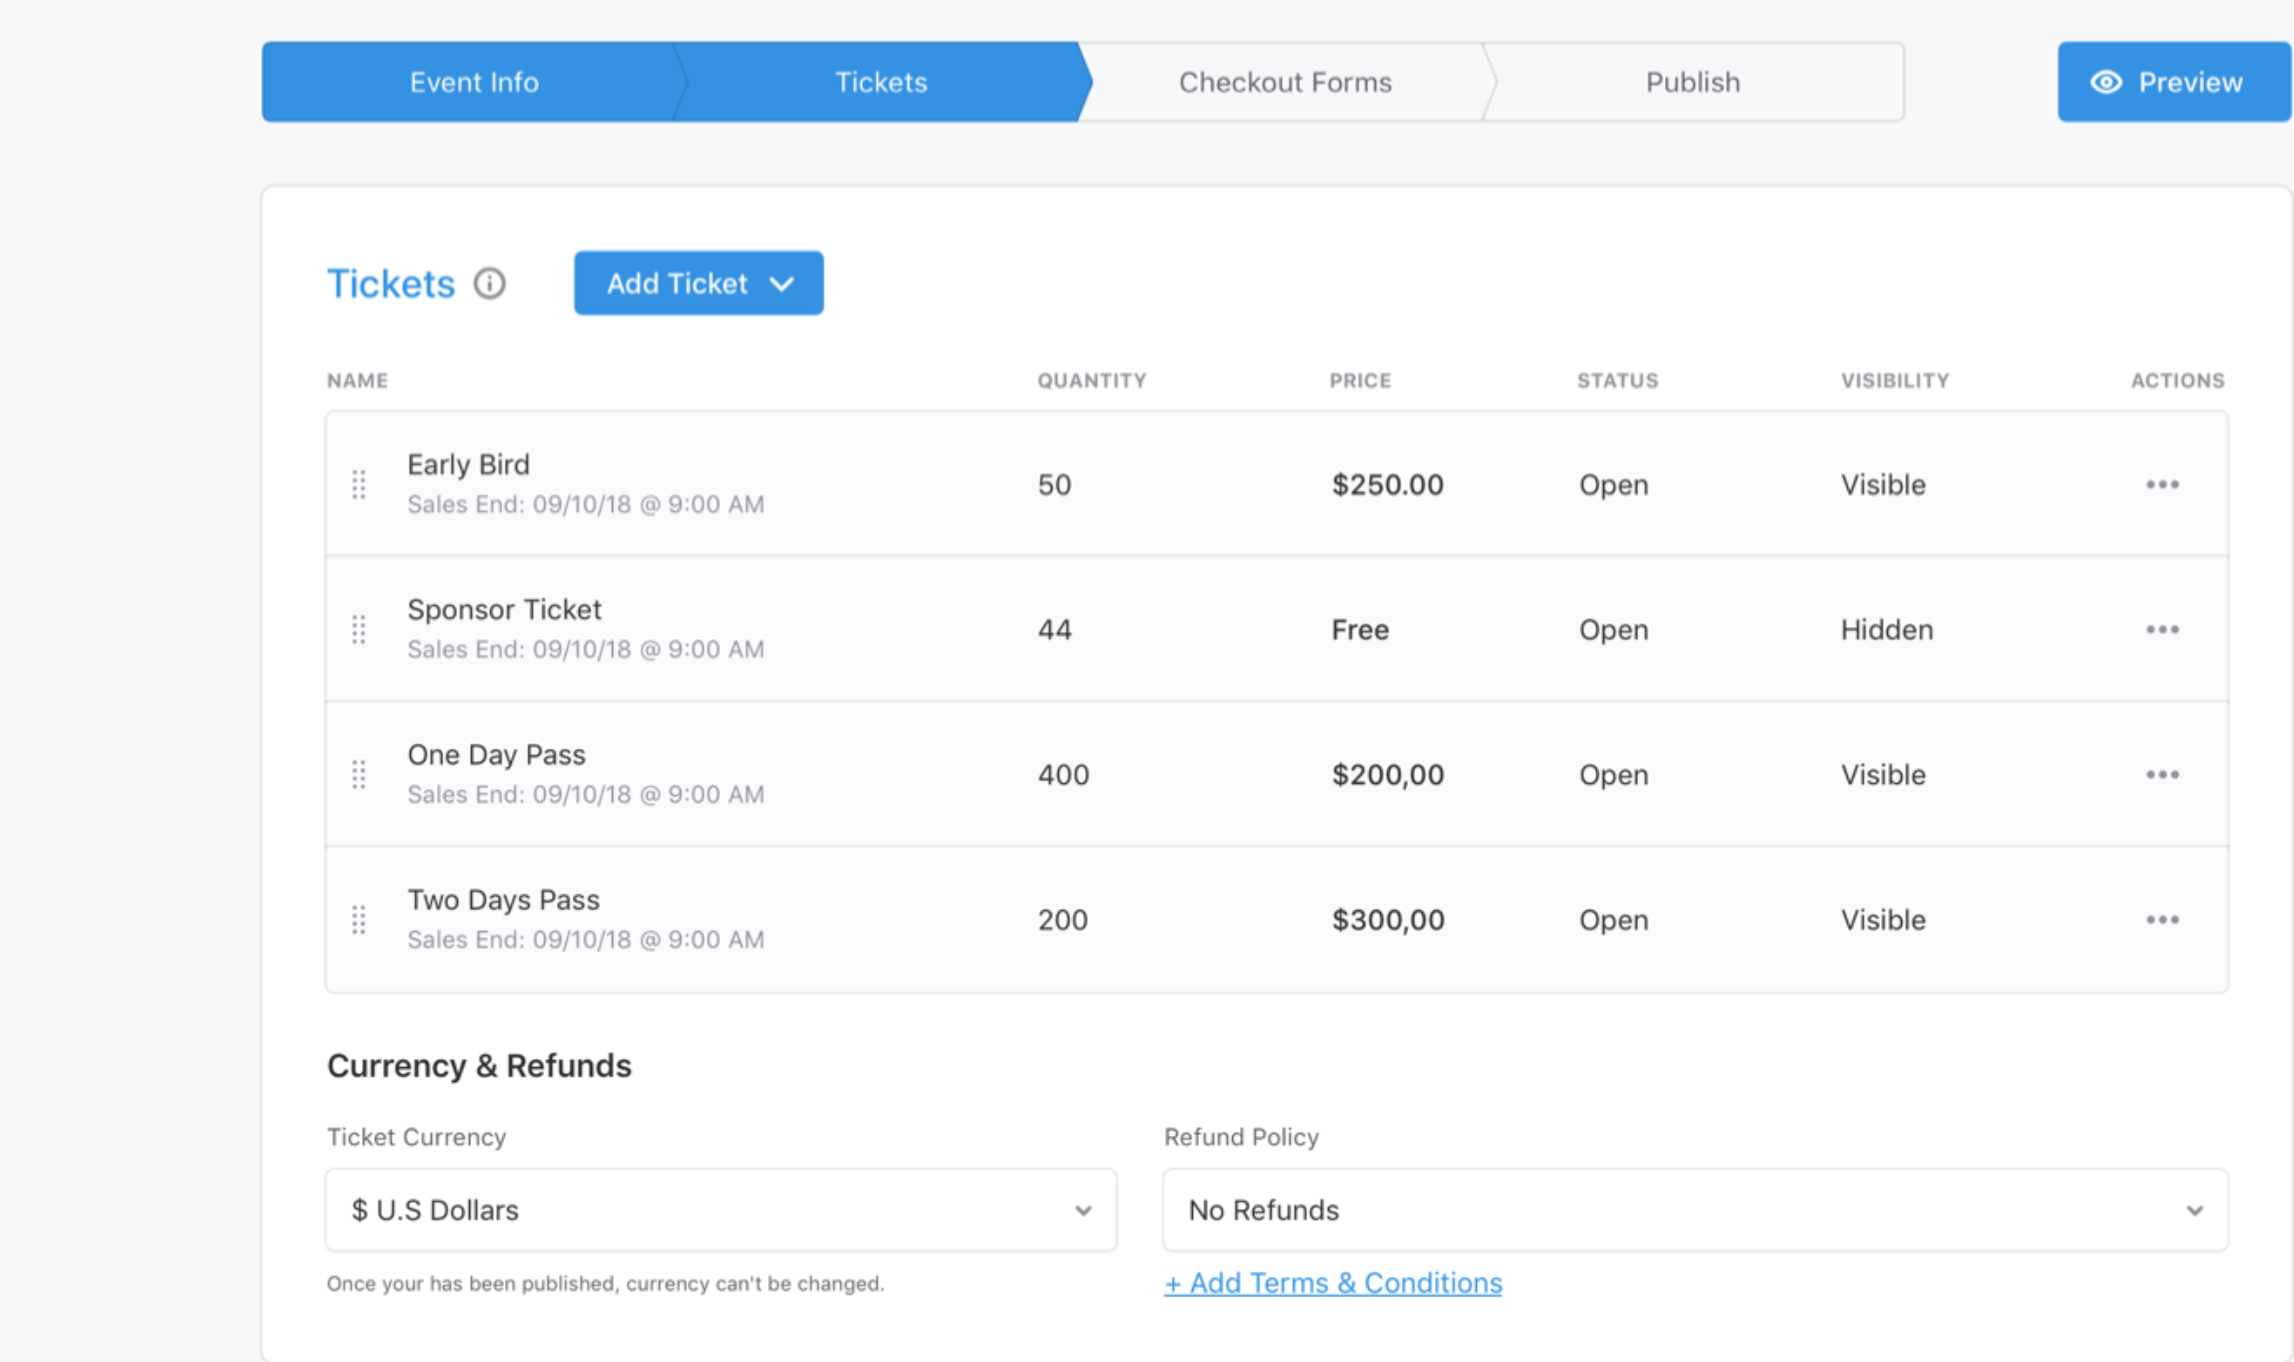Go to the Event Info step
This screenshot has width=2294, height=1362.
(474, 82)
